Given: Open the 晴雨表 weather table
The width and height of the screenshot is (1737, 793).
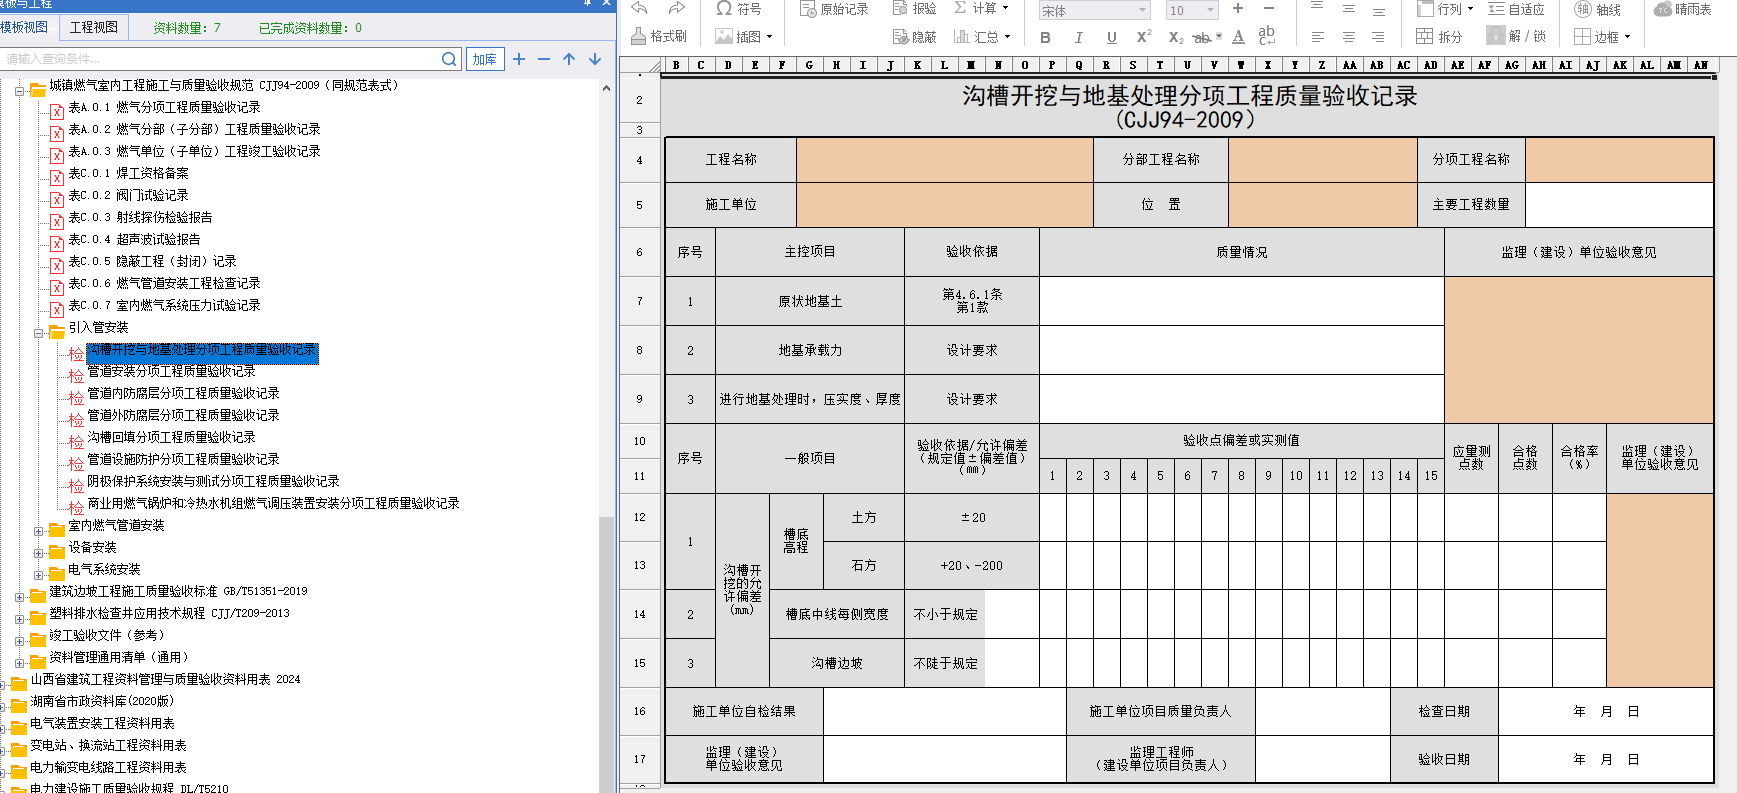Looking at the screenshot, I should pyautogui.click(x=1683, y=9).
